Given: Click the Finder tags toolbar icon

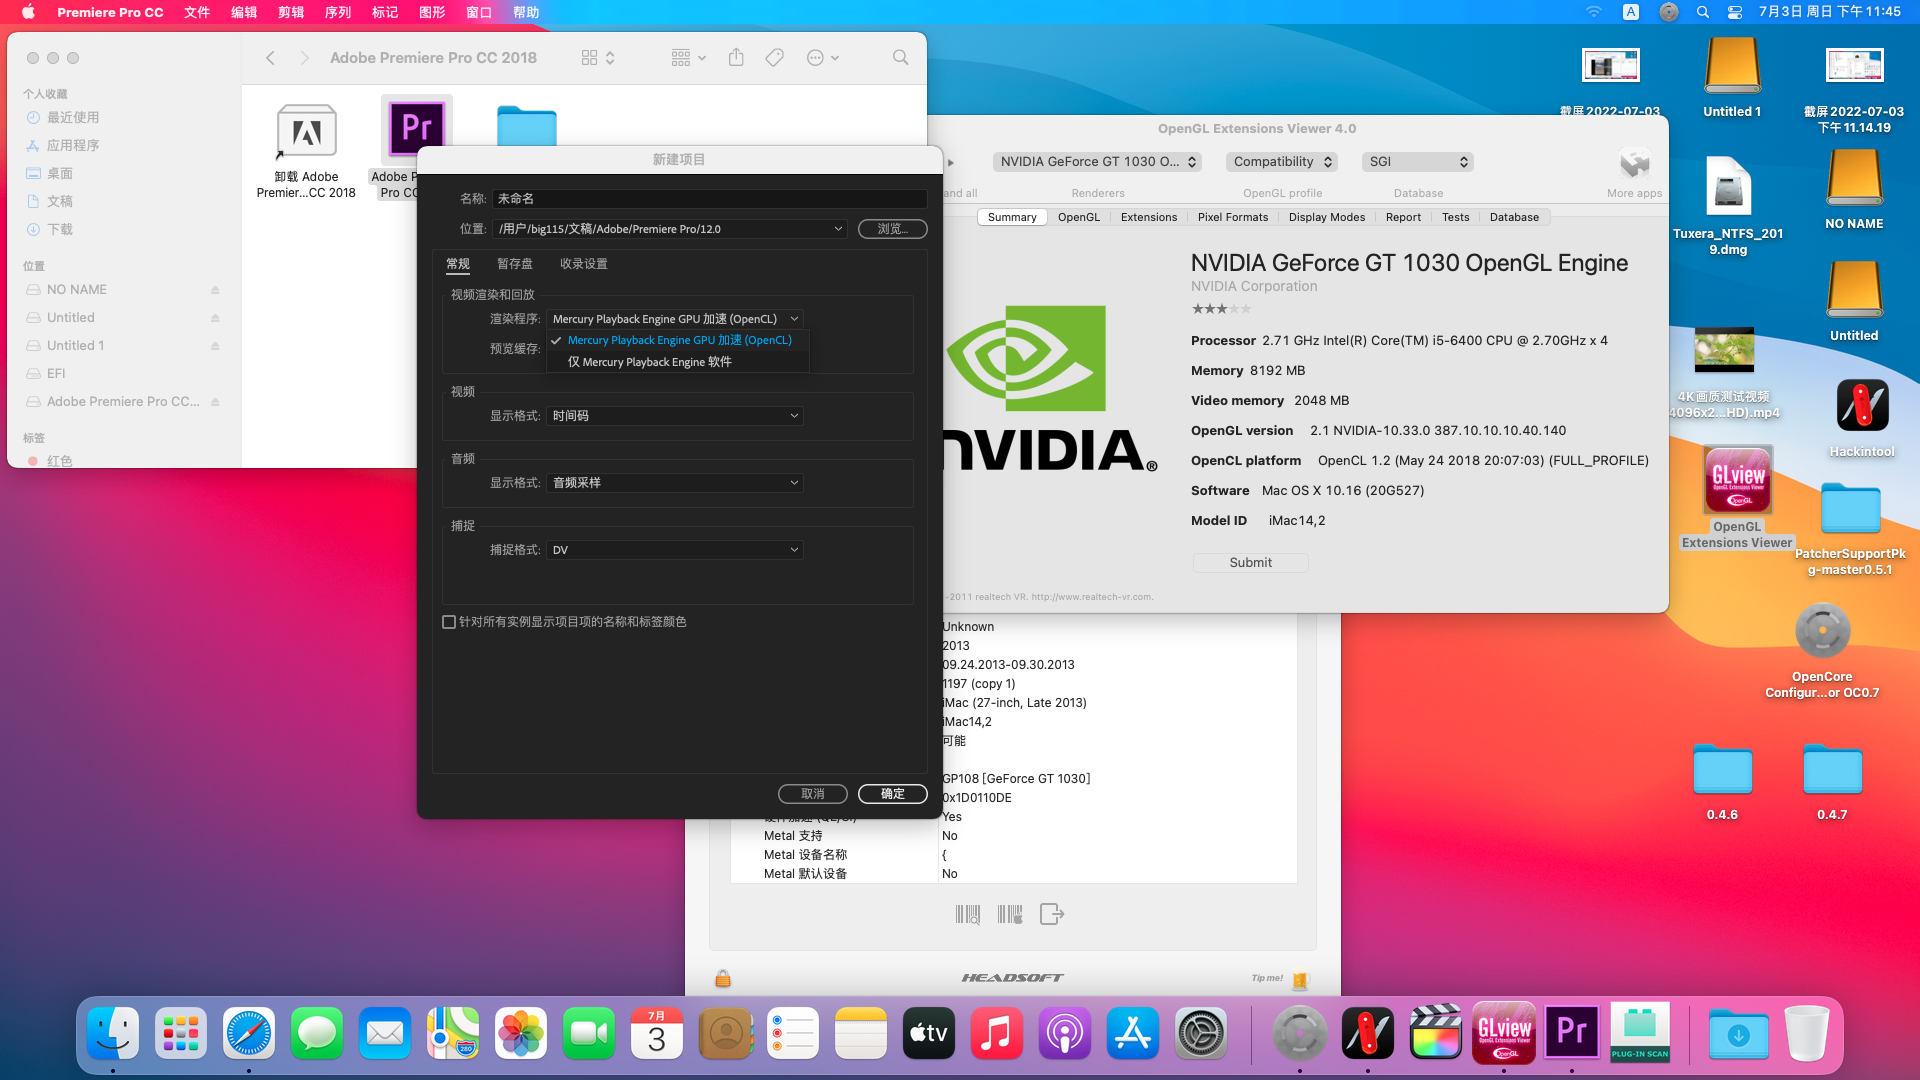Looking at the screenshot, I should click(x=774, y=58).
